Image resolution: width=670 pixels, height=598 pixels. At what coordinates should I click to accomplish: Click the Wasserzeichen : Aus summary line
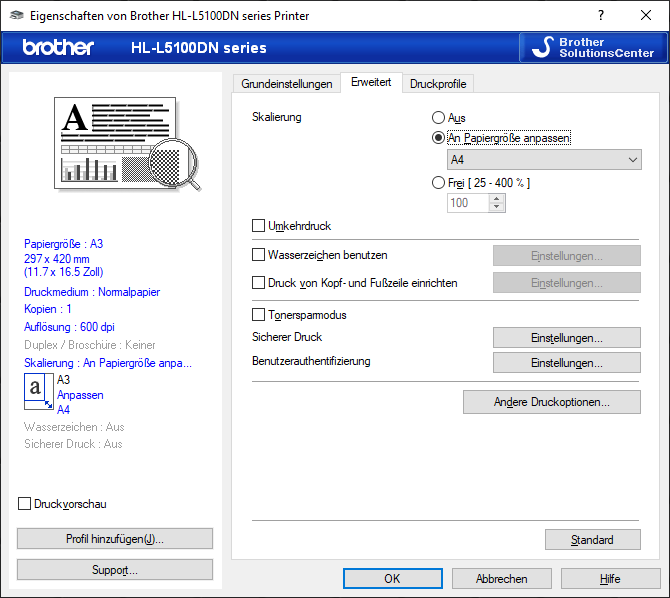(x=74, y=427)
